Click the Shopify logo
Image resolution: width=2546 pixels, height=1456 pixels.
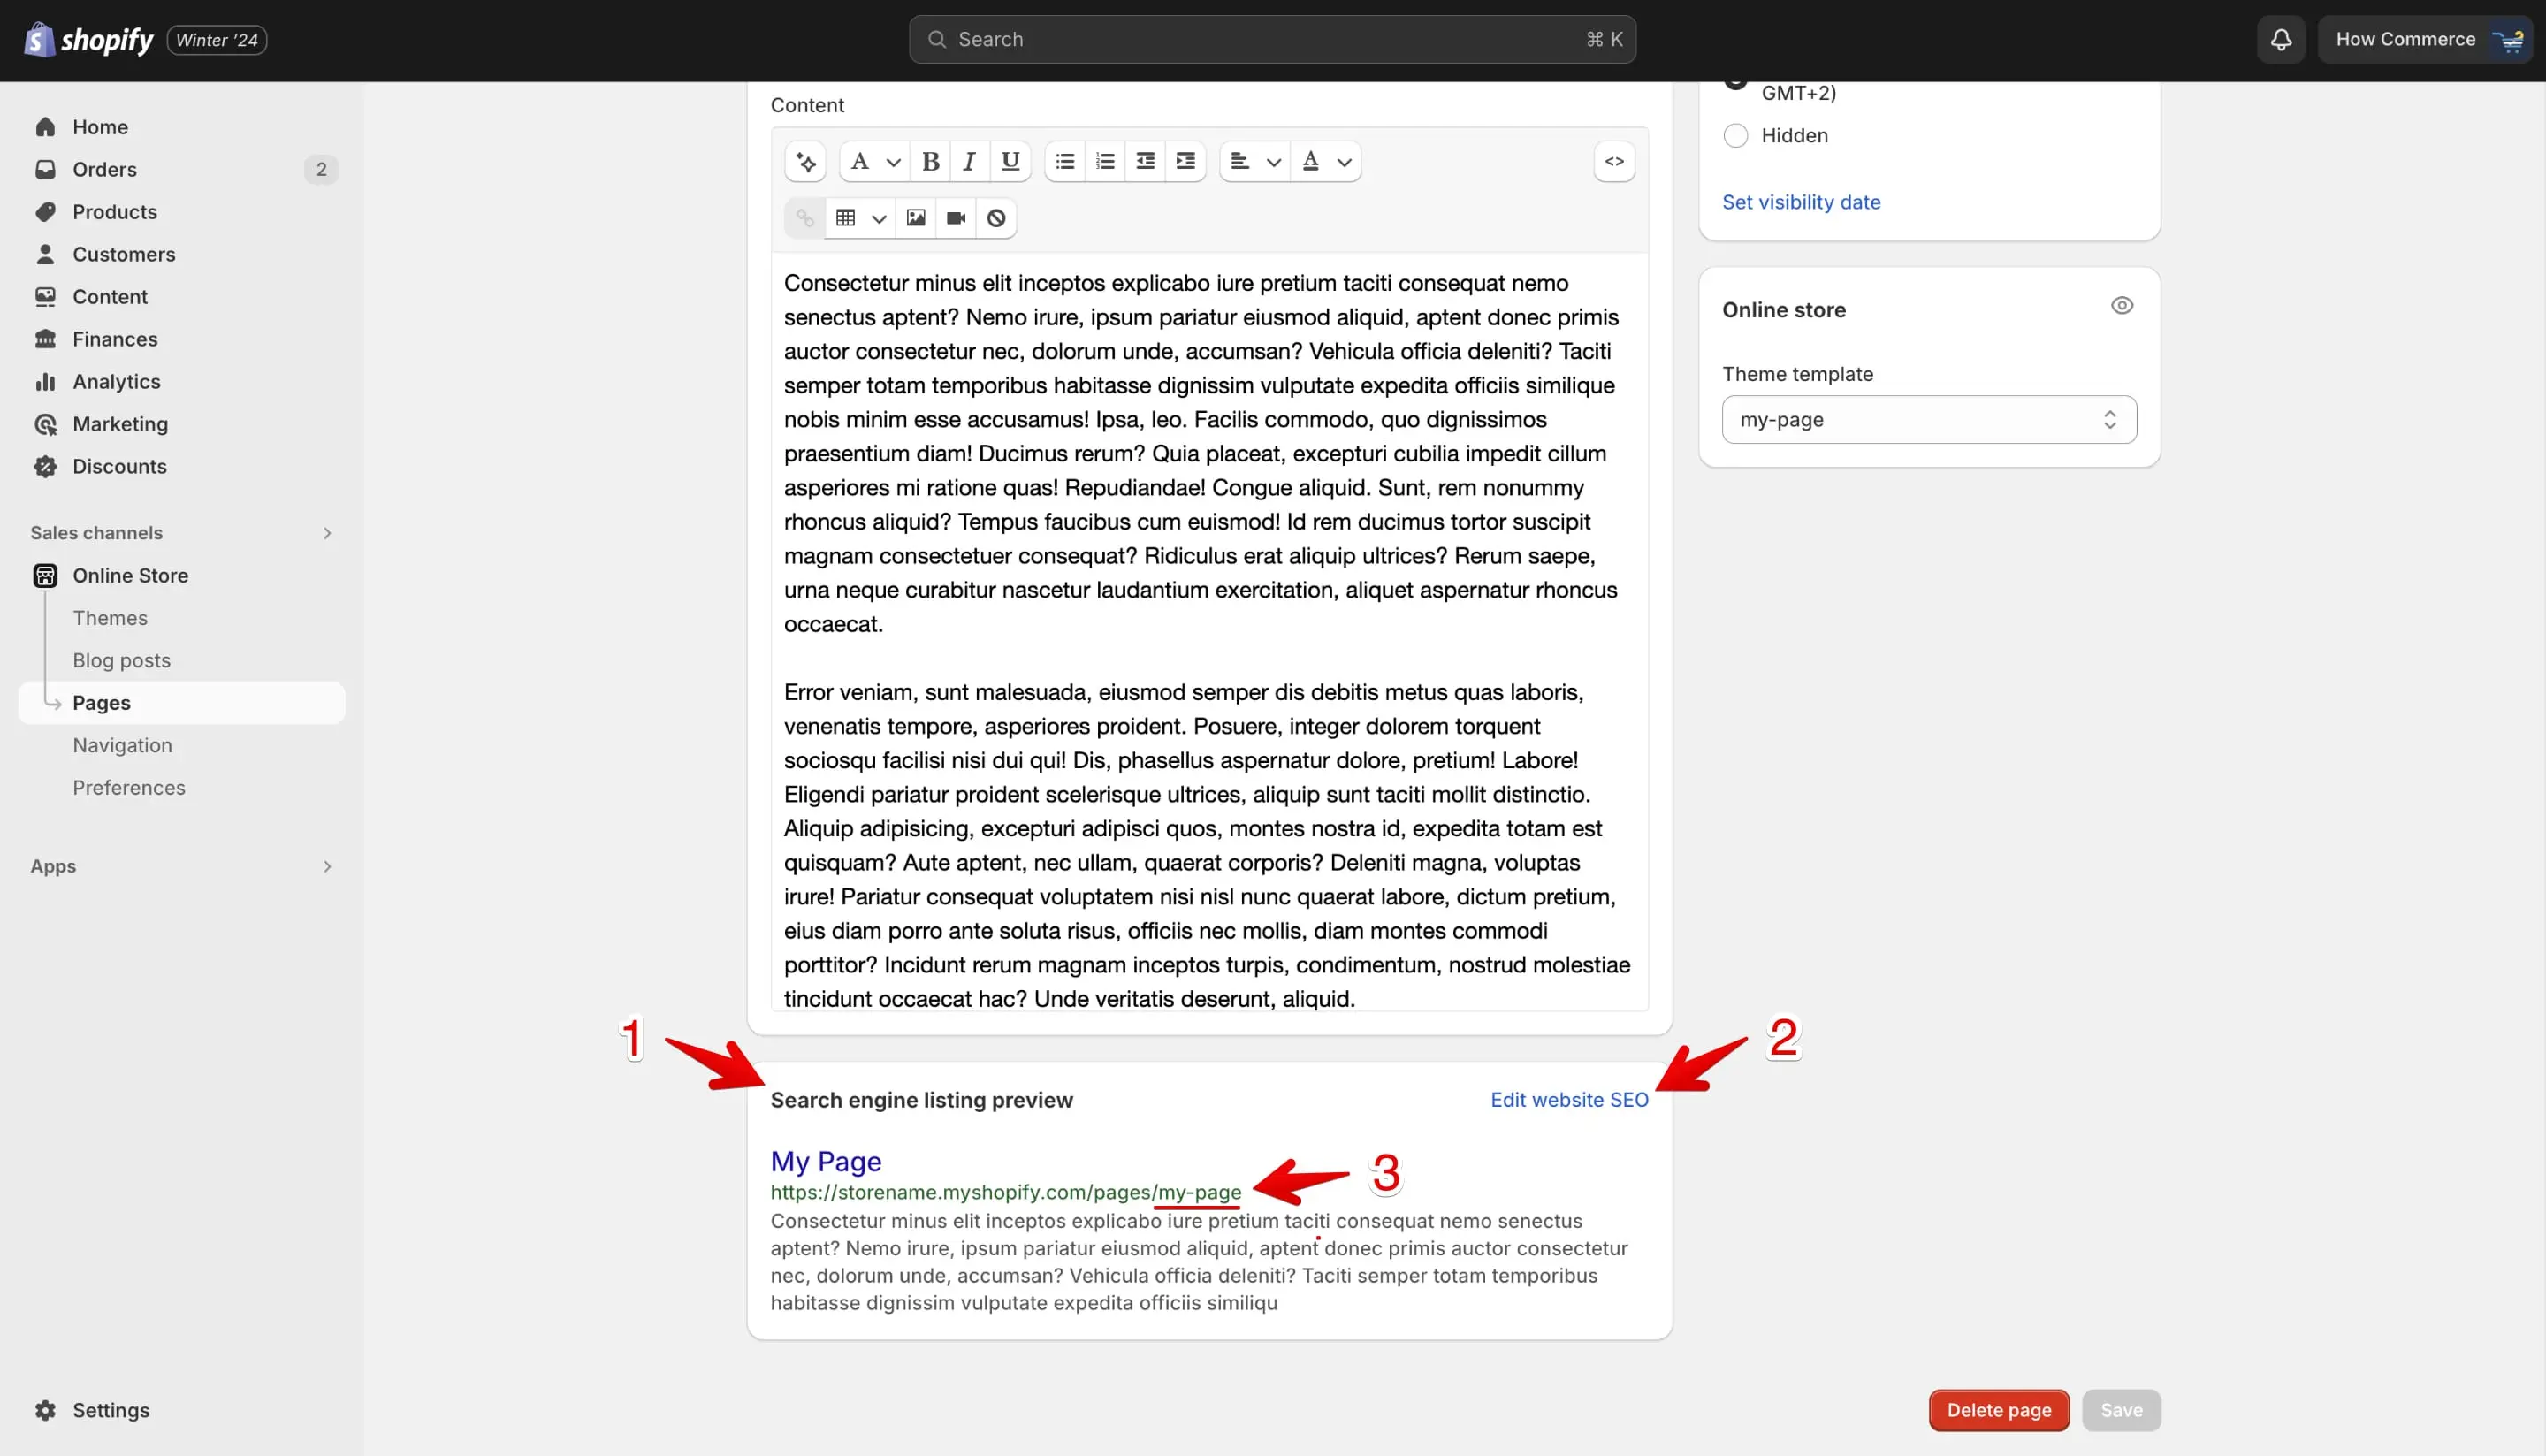(x=89, y=40)
